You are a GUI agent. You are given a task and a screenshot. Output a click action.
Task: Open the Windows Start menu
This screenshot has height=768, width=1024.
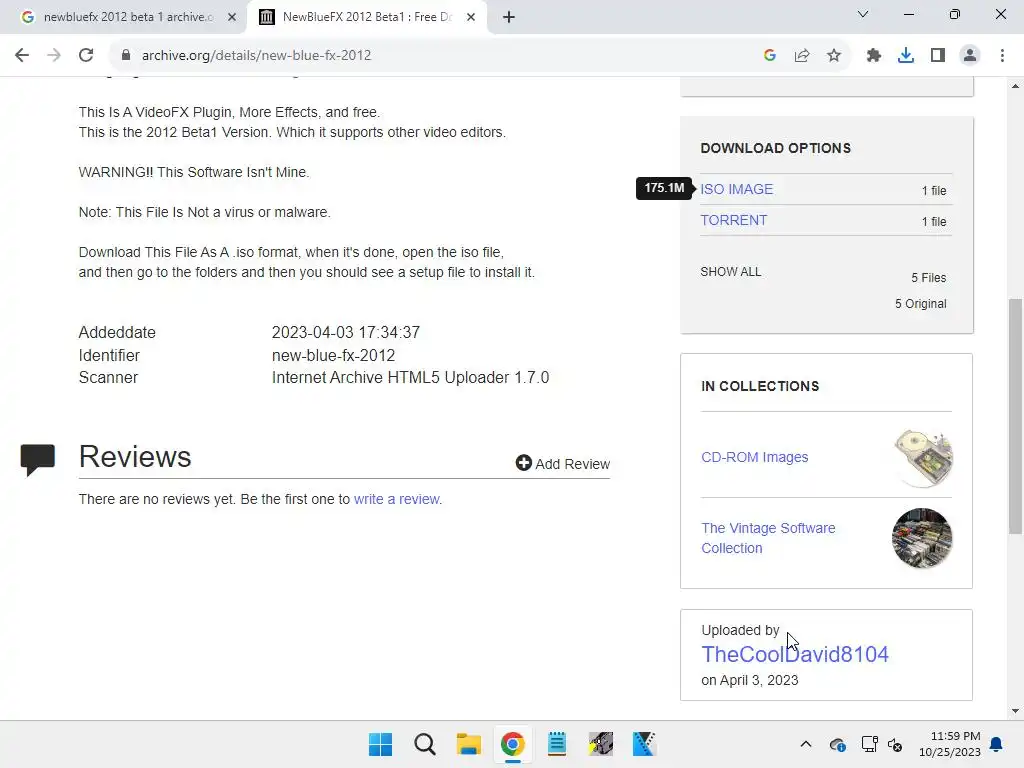coord(380,744)
